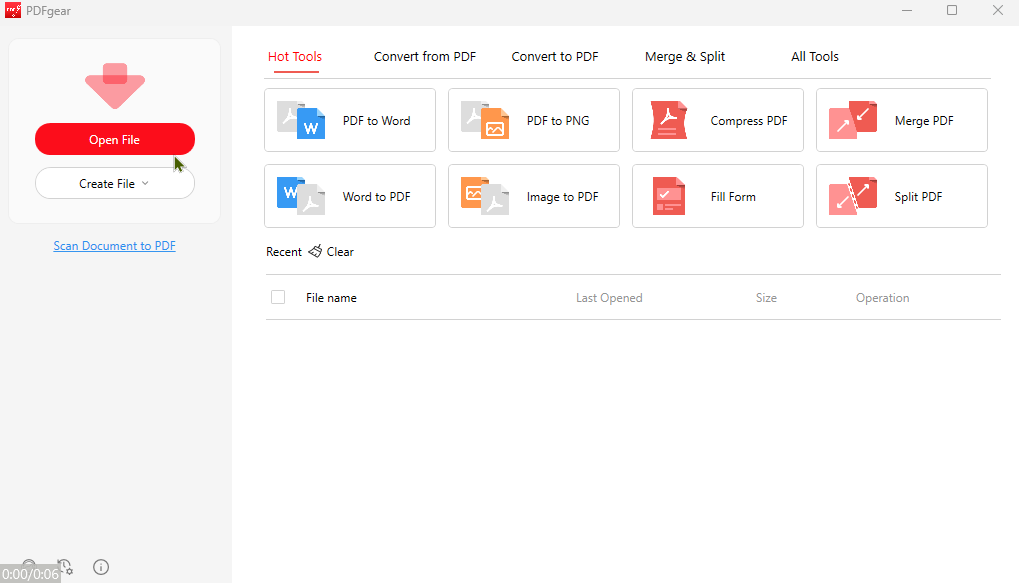Launch the Fill Form tool
Viewport: 1019px width, 583px height.
click(717, 196)
